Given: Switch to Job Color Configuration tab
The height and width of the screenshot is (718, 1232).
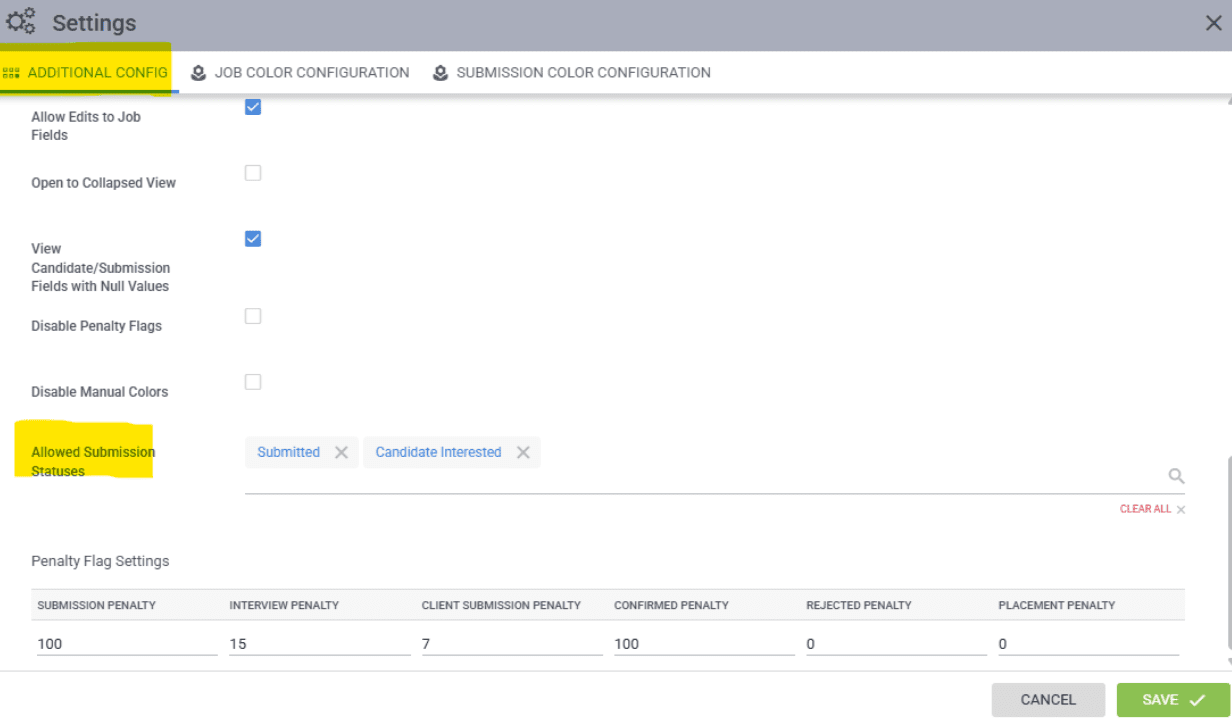Looking at the screenshot, I should (x=311, y=73).
